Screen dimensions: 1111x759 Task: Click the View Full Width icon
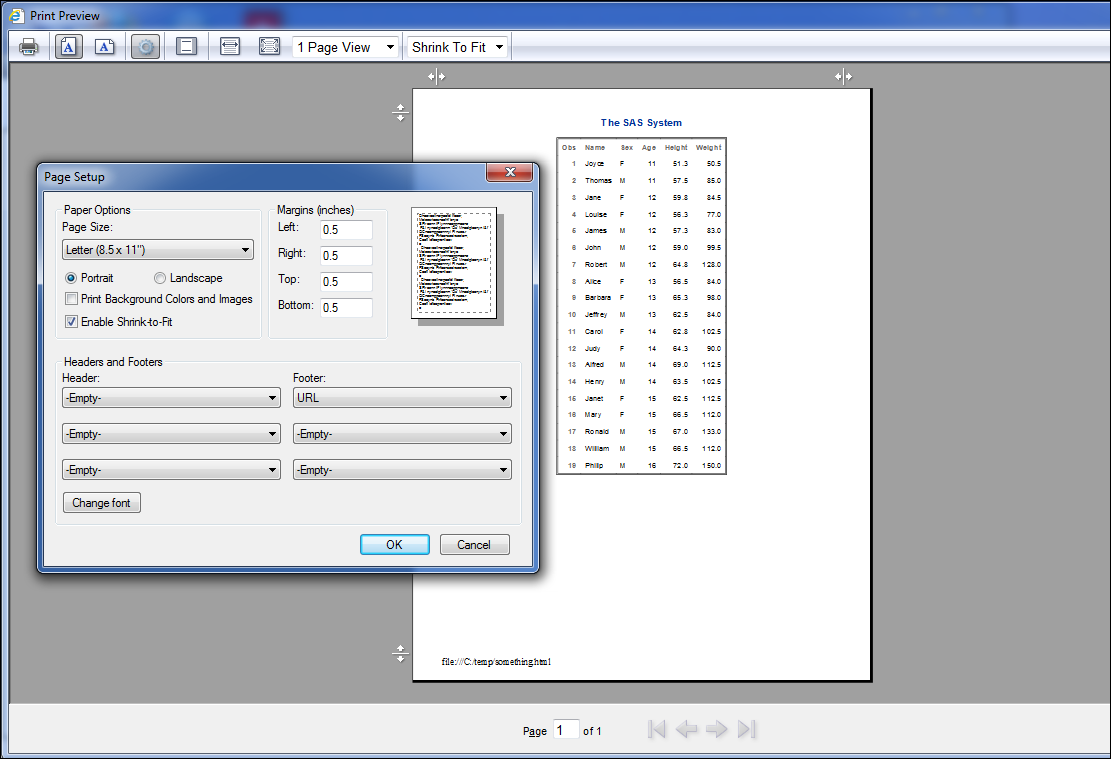coord(229,46)
